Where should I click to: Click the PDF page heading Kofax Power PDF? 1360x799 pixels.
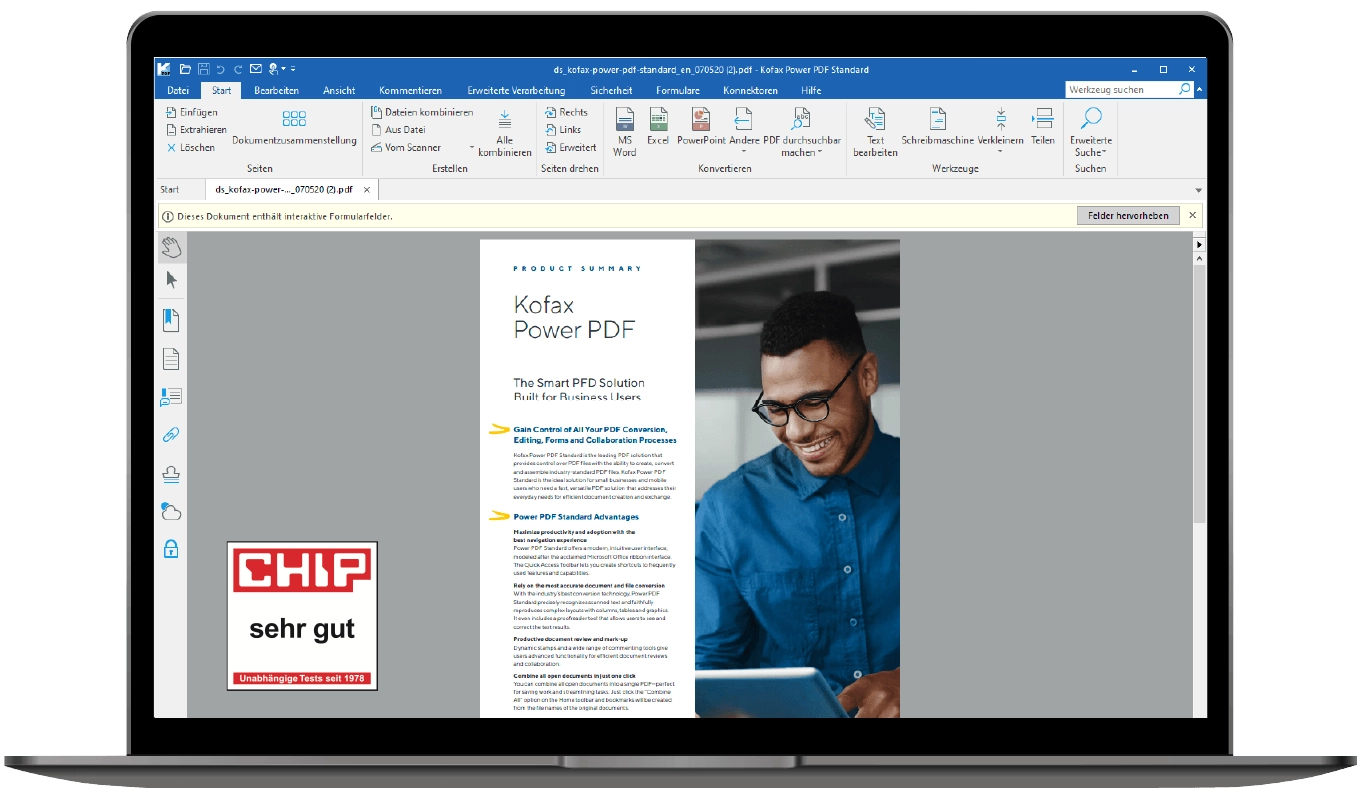574,316
